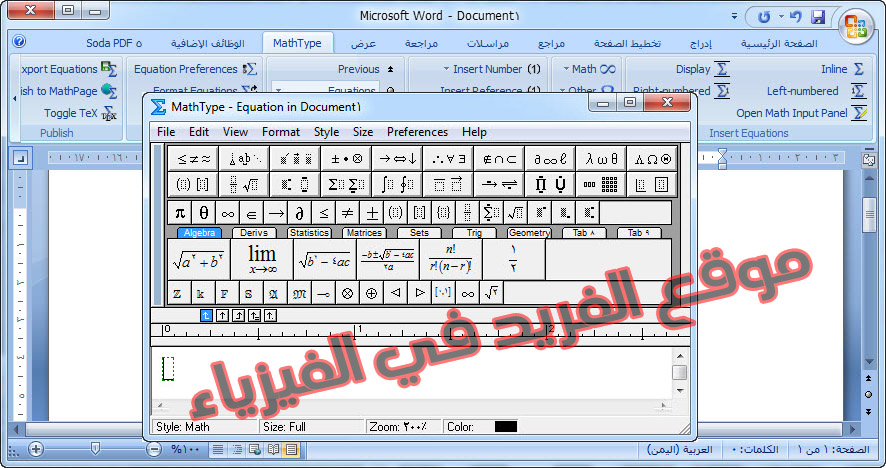Open the miscellaneous symbols palette (∂∞ℓ)

pos(550,159)
